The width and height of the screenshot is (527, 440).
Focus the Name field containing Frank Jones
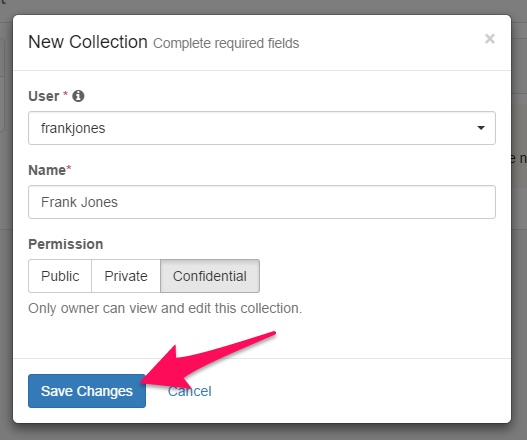click(x=262, y=202)
